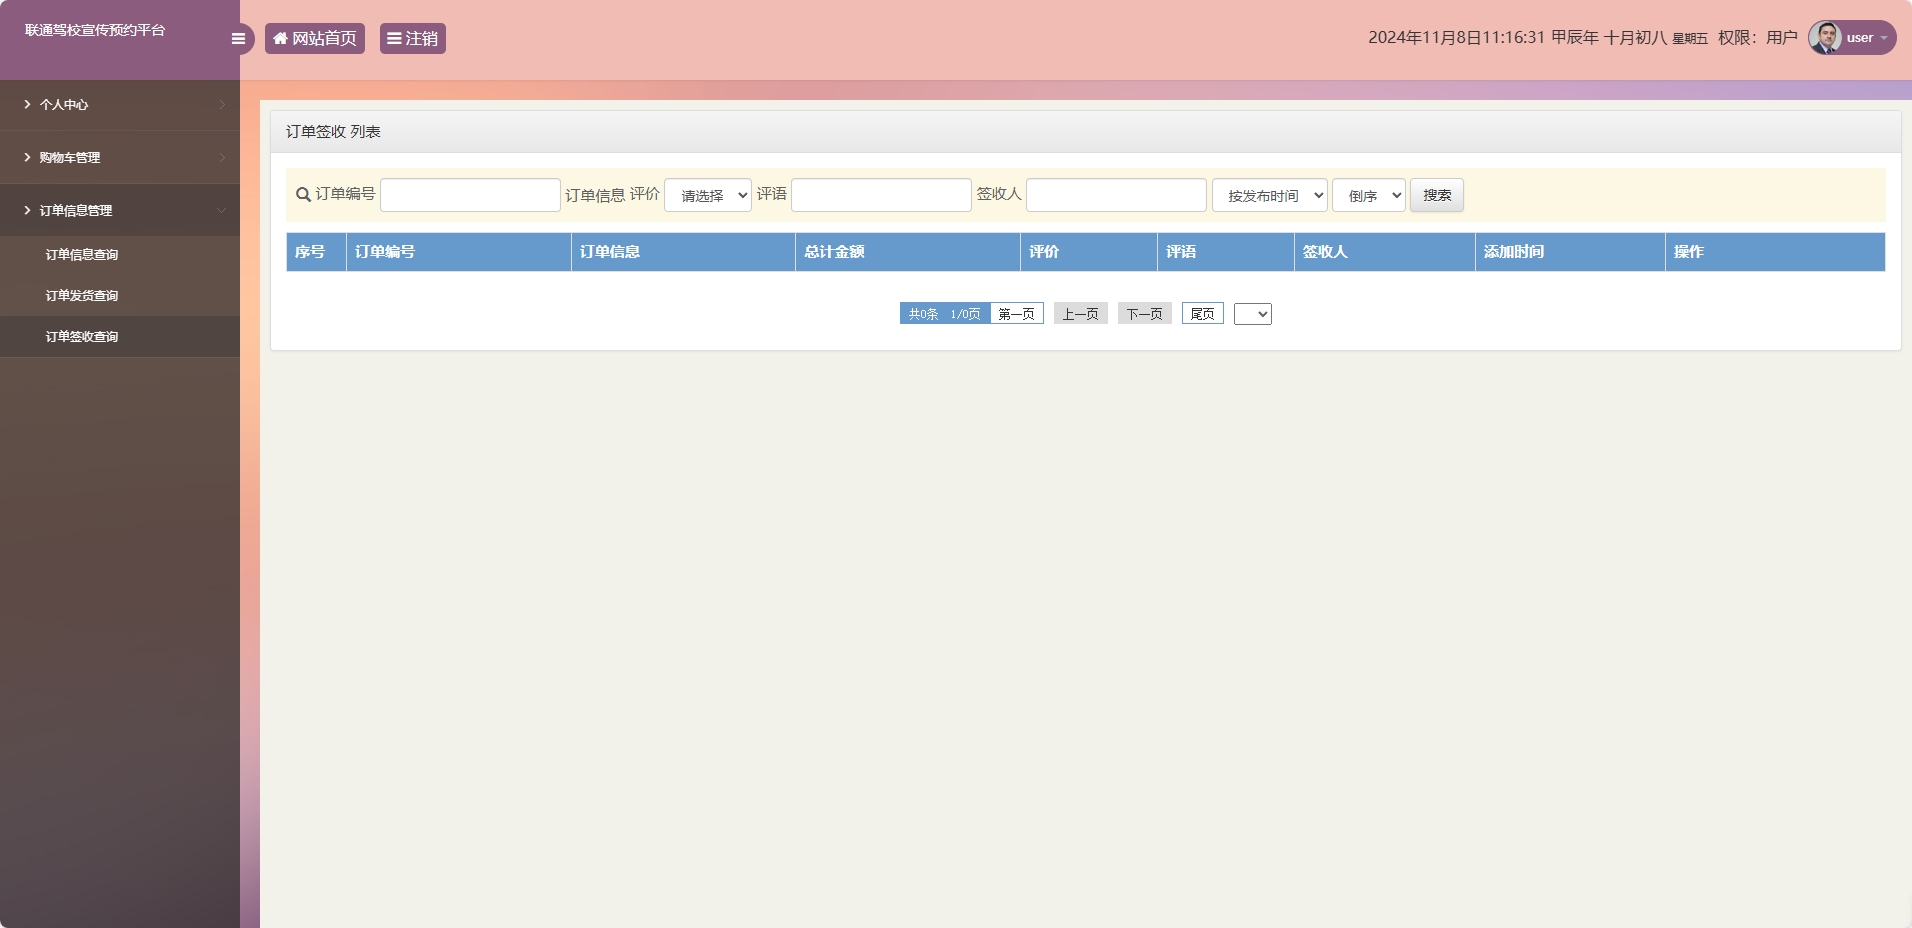
Task: Click the home icon on 网站首页 button
Action: pyautogui.click(x=281, y=39)
